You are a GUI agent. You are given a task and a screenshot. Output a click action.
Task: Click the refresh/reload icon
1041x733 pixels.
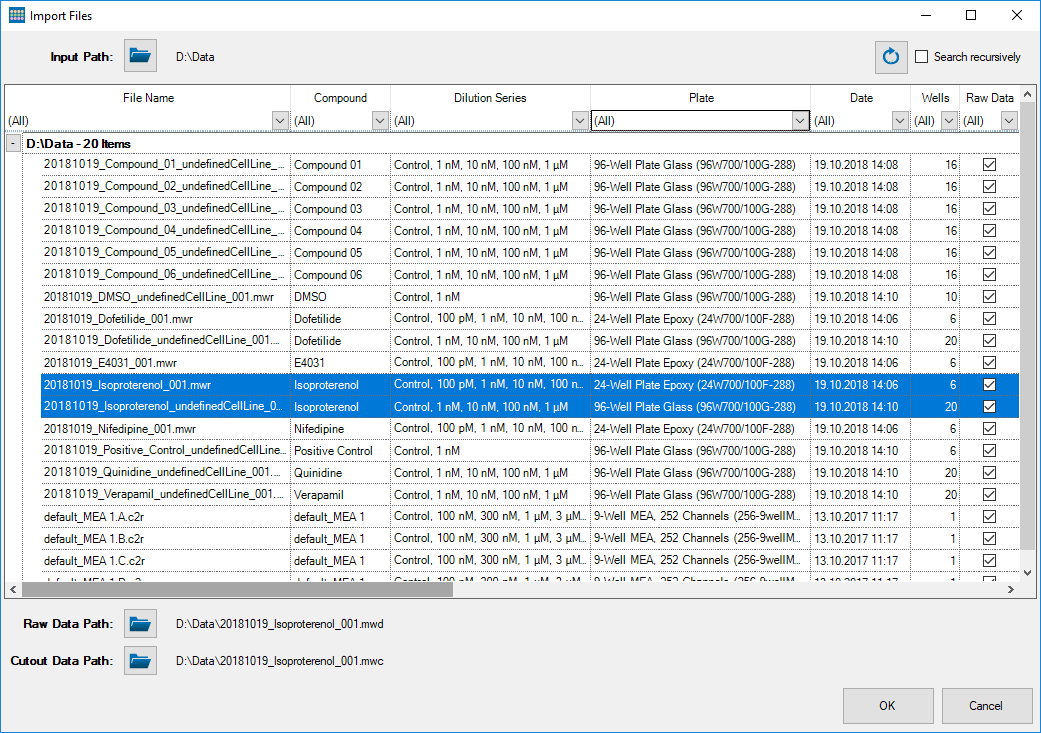[891, 57]
